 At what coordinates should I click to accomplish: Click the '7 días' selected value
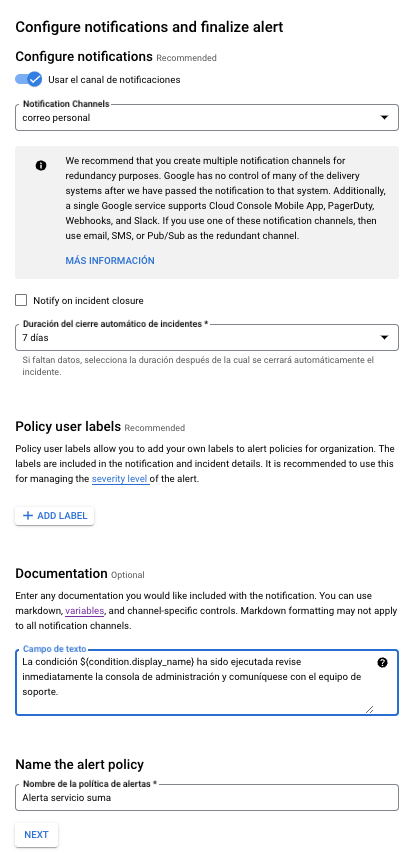35,337
